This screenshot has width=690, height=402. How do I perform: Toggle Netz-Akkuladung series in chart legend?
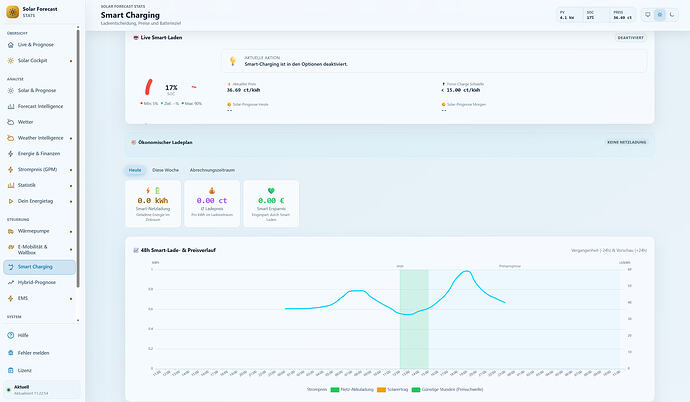point(352,390)
